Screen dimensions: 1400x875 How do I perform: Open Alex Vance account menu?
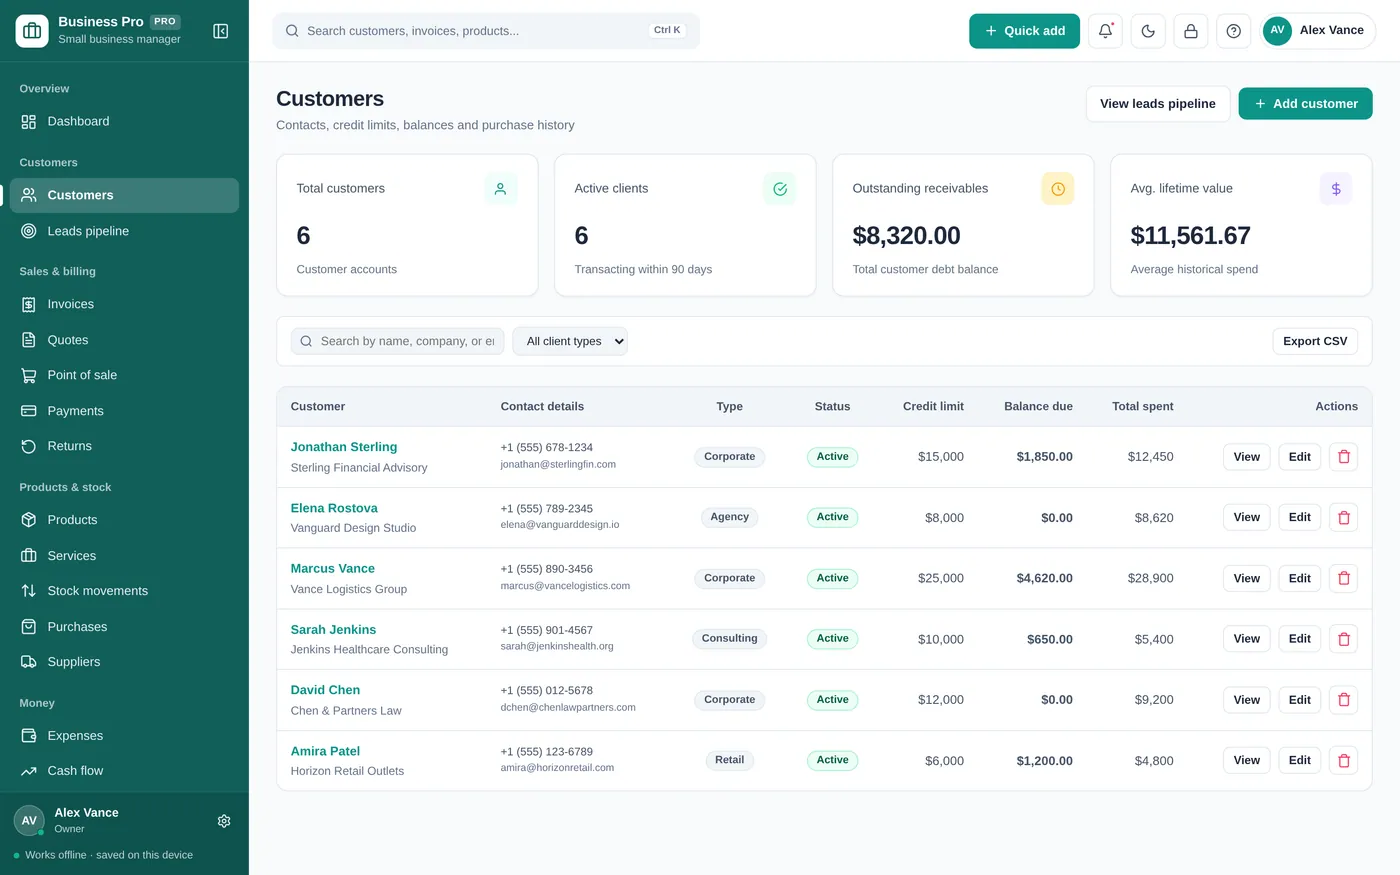coord(1319,31)
